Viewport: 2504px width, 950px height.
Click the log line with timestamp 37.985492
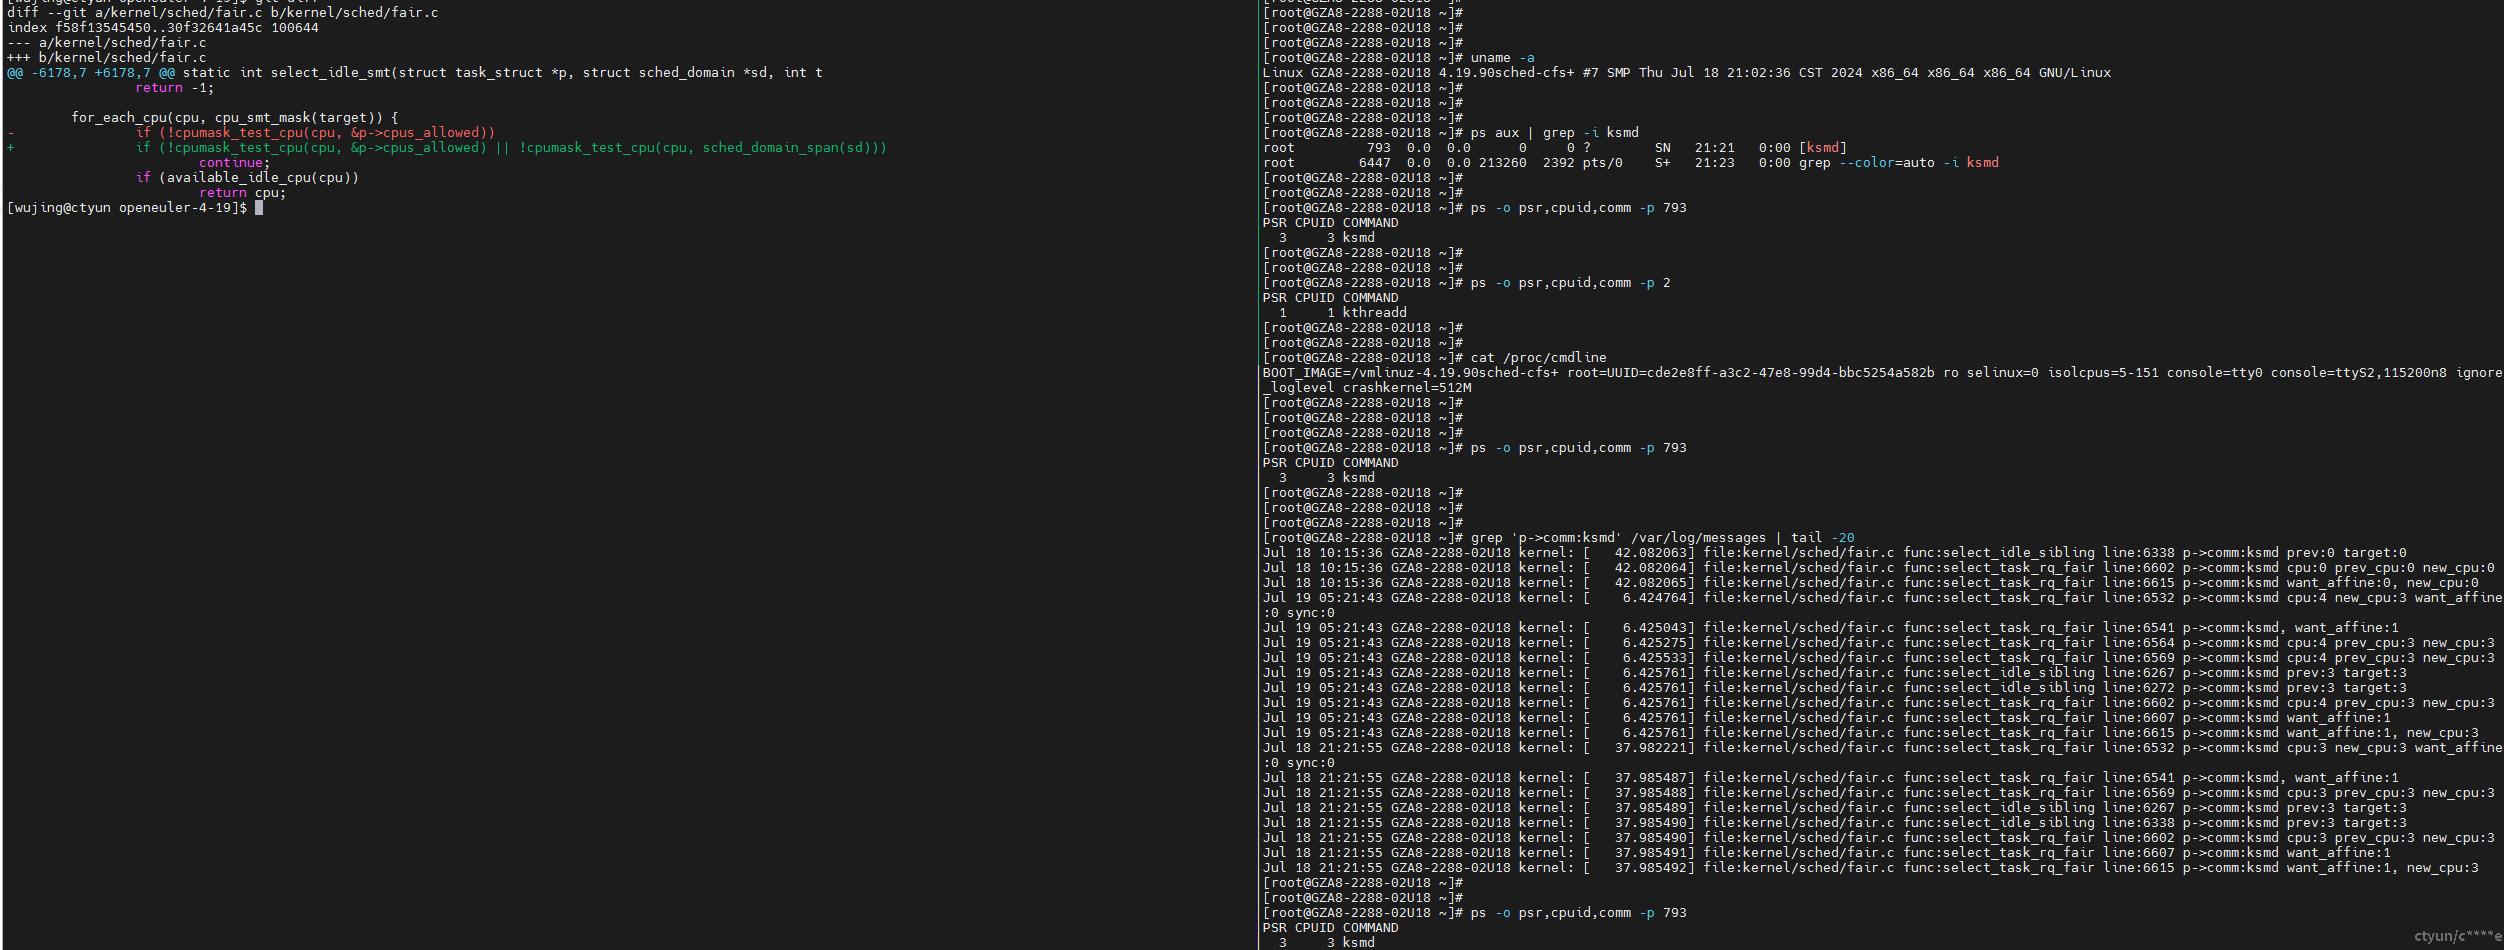tap(1871, 868)
